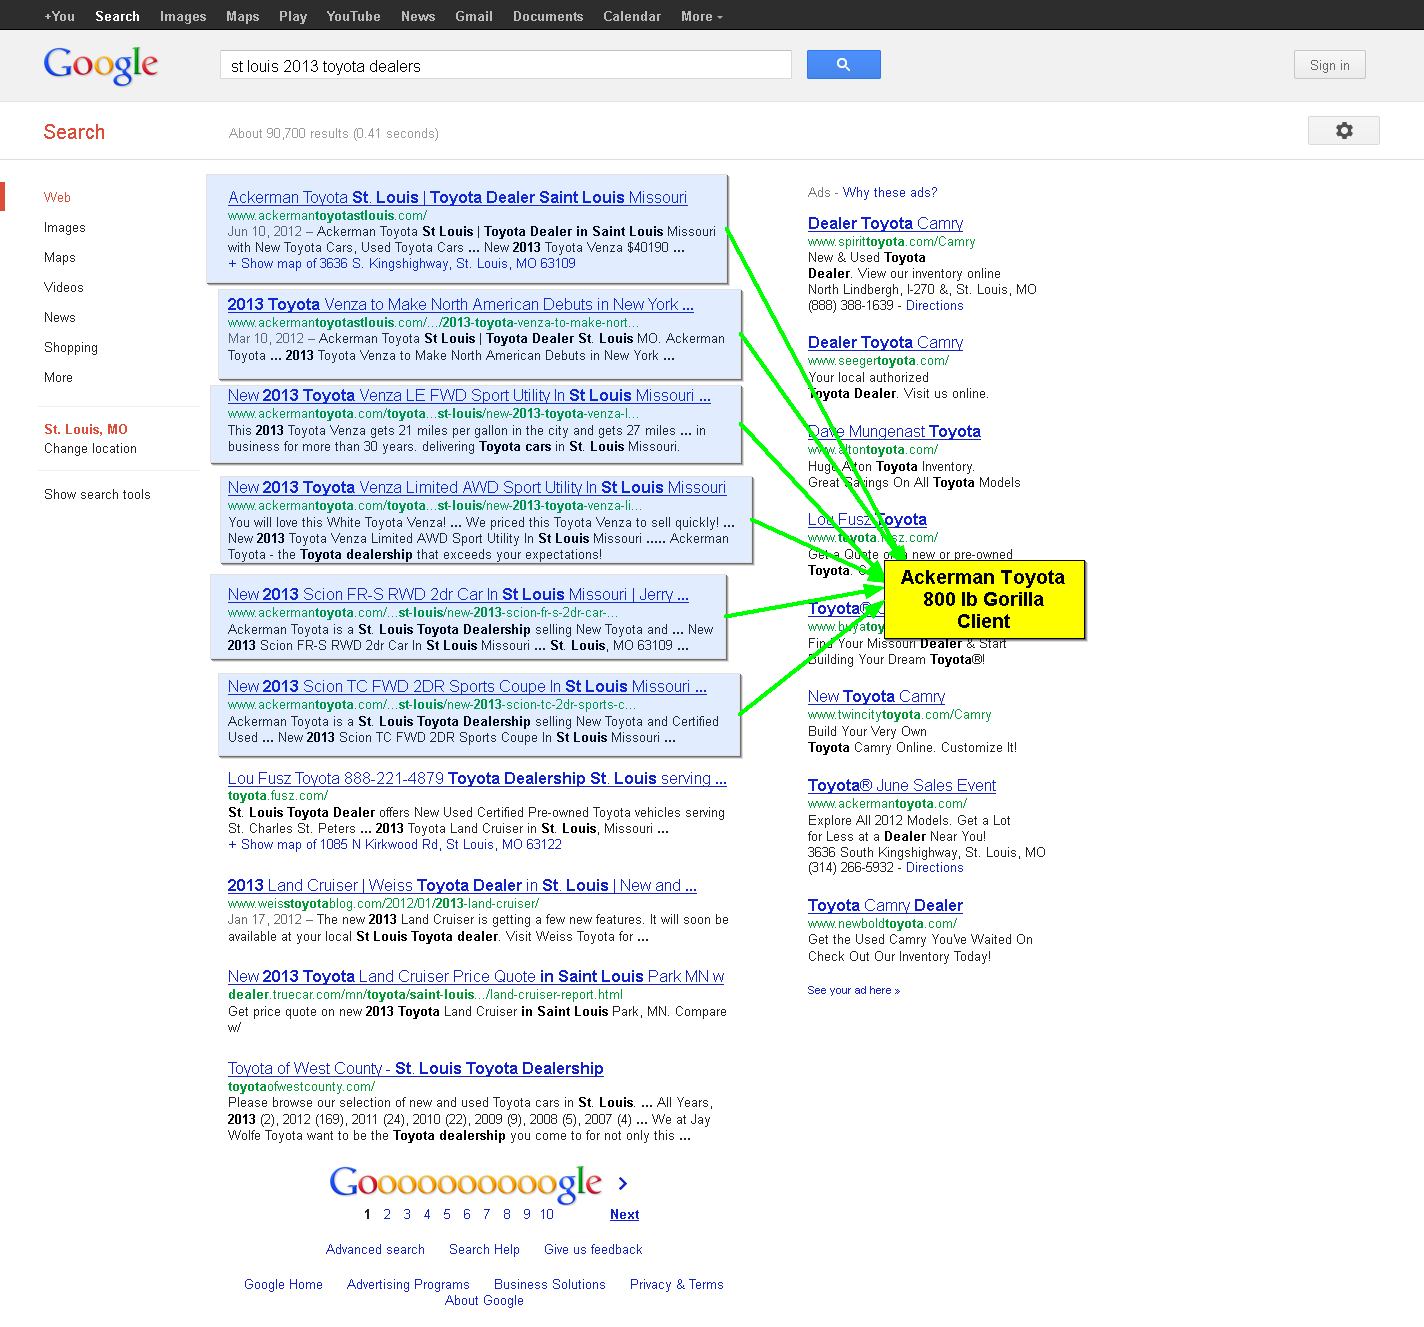Go to next page arrow chevron
The width and height of the screenshot is (1424, 1327).
pos(623,1183)
